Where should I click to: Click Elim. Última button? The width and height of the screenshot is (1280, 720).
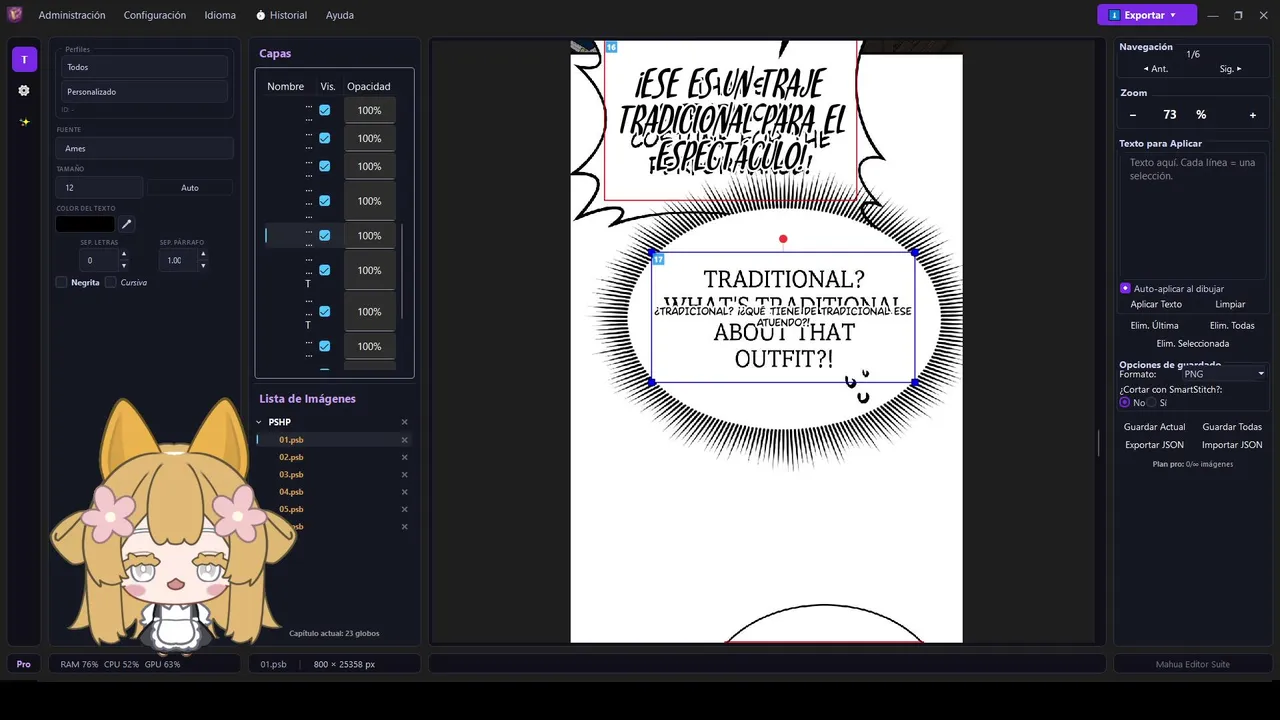coord(1154,325)
